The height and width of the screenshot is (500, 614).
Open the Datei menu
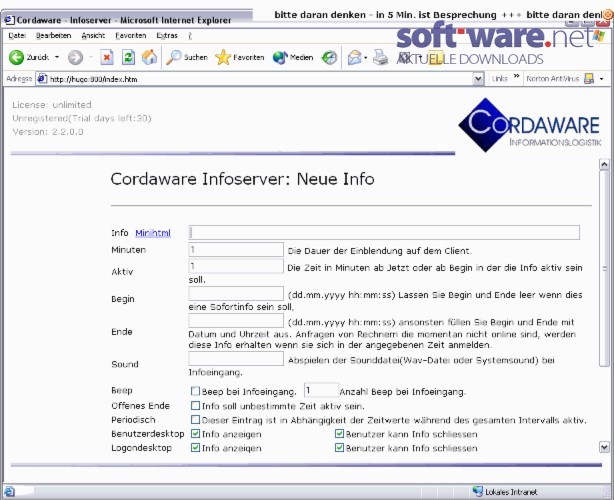point(17,36)
